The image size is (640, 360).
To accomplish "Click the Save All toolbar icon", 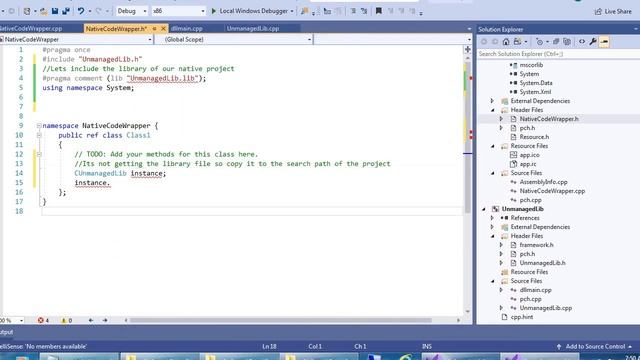I will 66,11.
